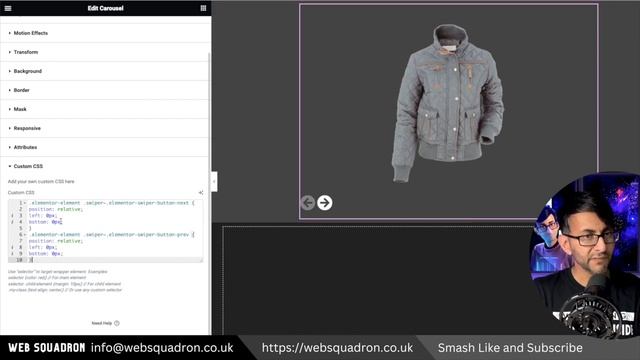640x360 pixels.
Task: Expand the Mask section
Action: pos(104,109)
